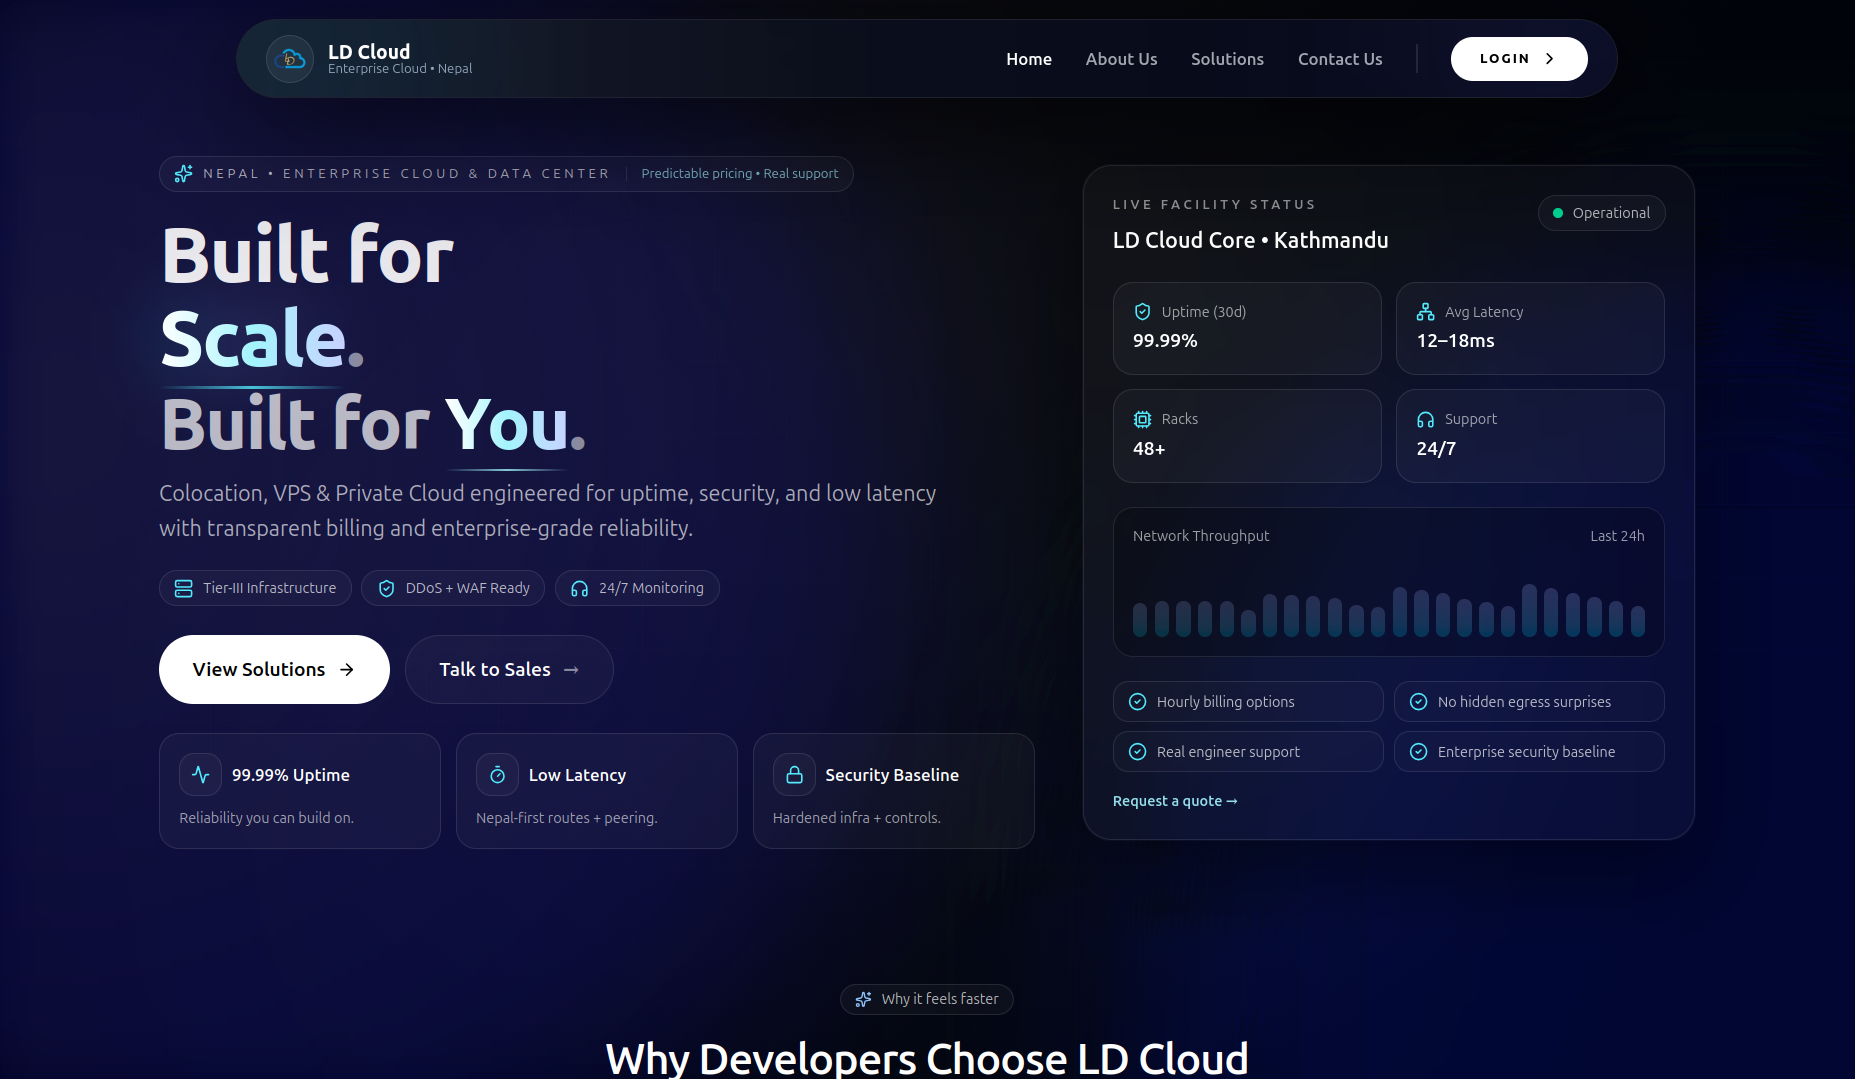Click Nepal-first routes + peering text

tap(566, 818)
